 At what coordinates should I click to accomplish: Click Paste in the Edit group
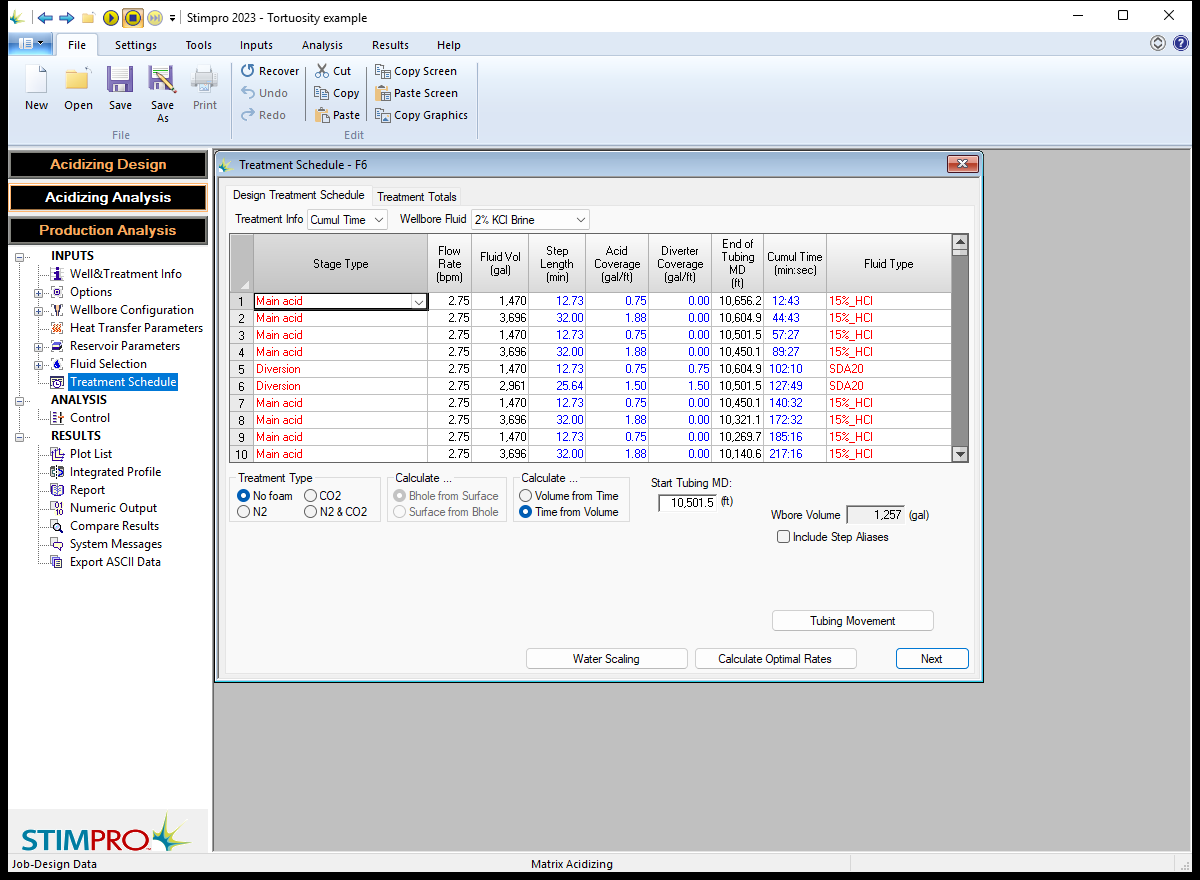[x=338, y=115]
